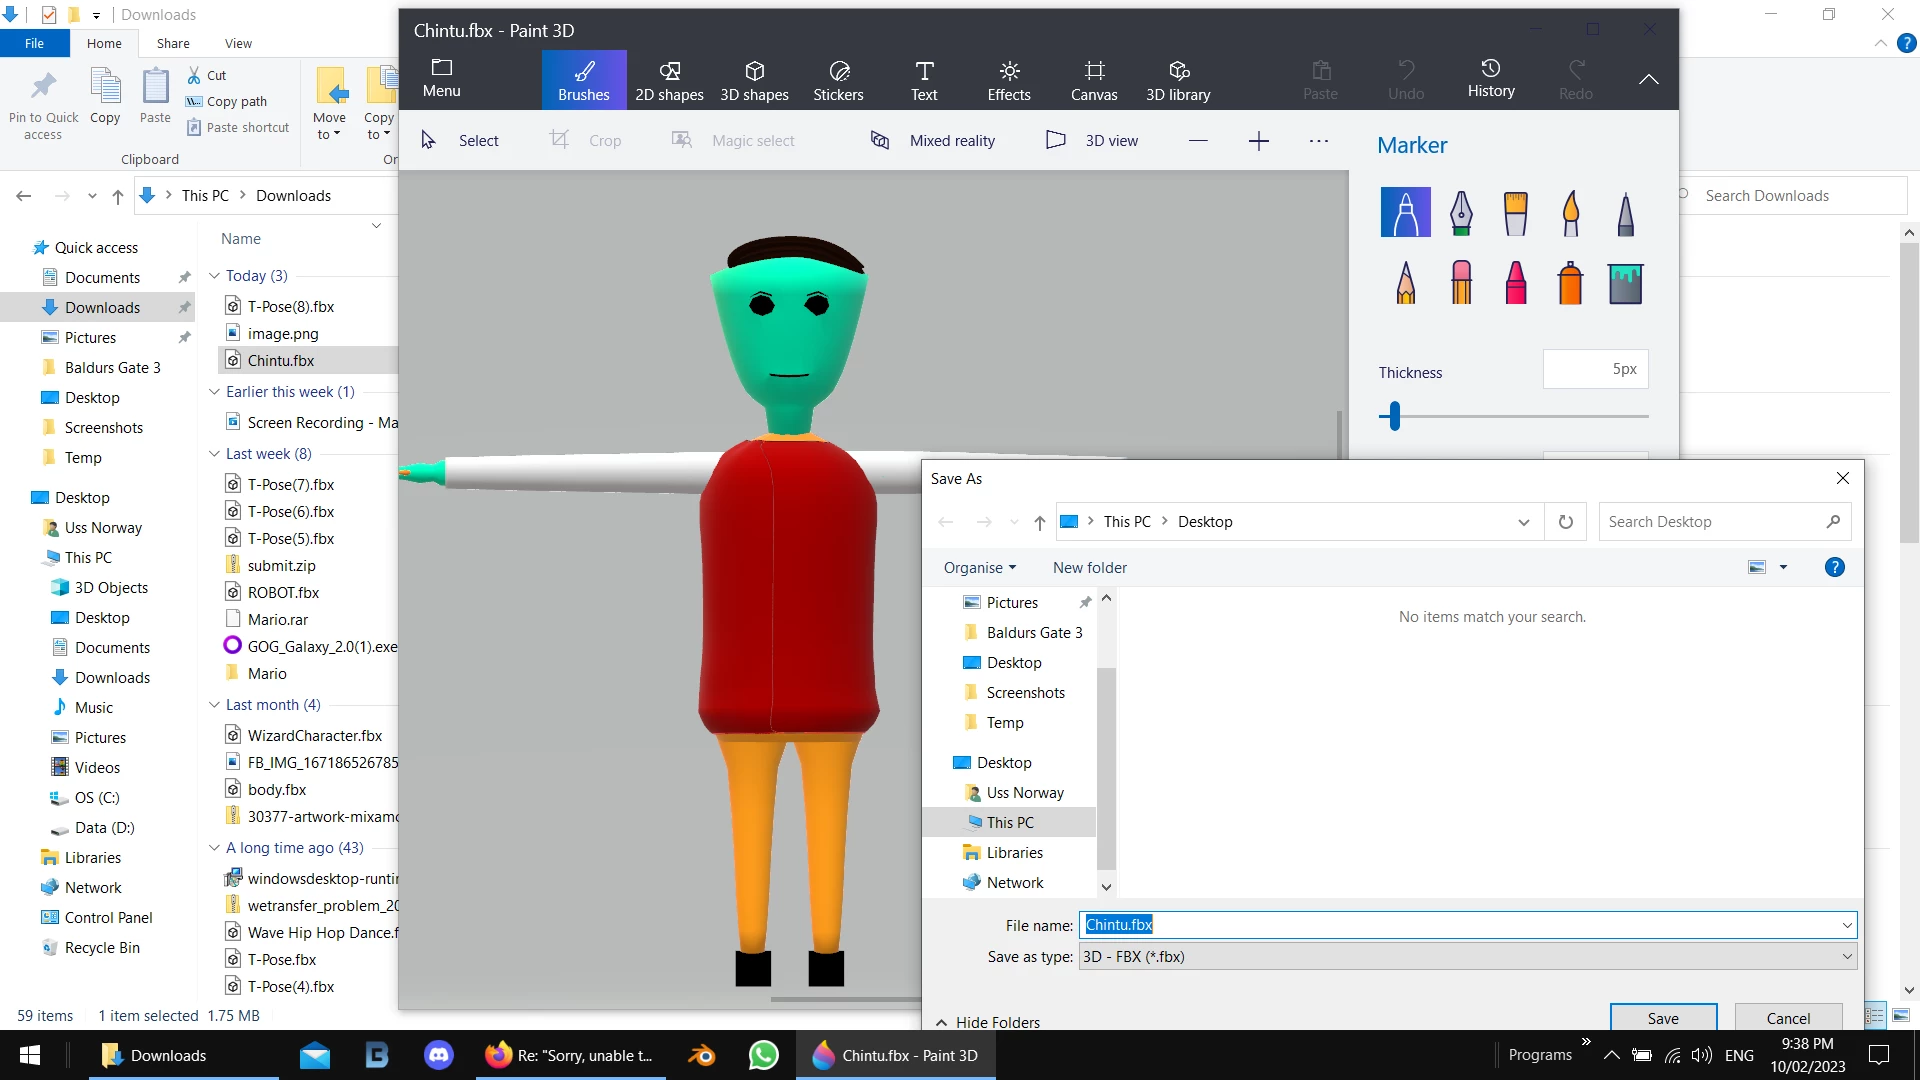1920x1080 pixels.
Task: Select the Crayon brush
Action: tap(1516, 283)
